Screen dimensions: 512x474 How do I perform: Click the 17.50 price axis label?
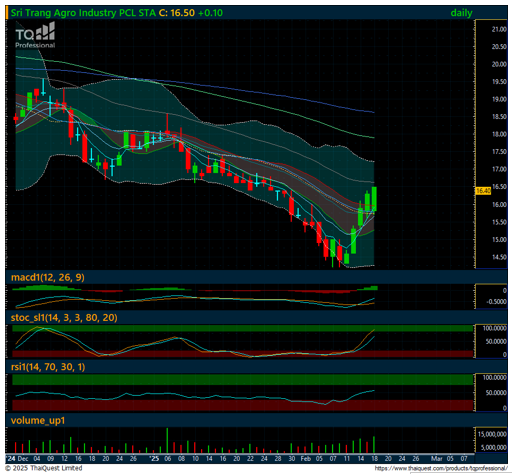coord(499,152)
